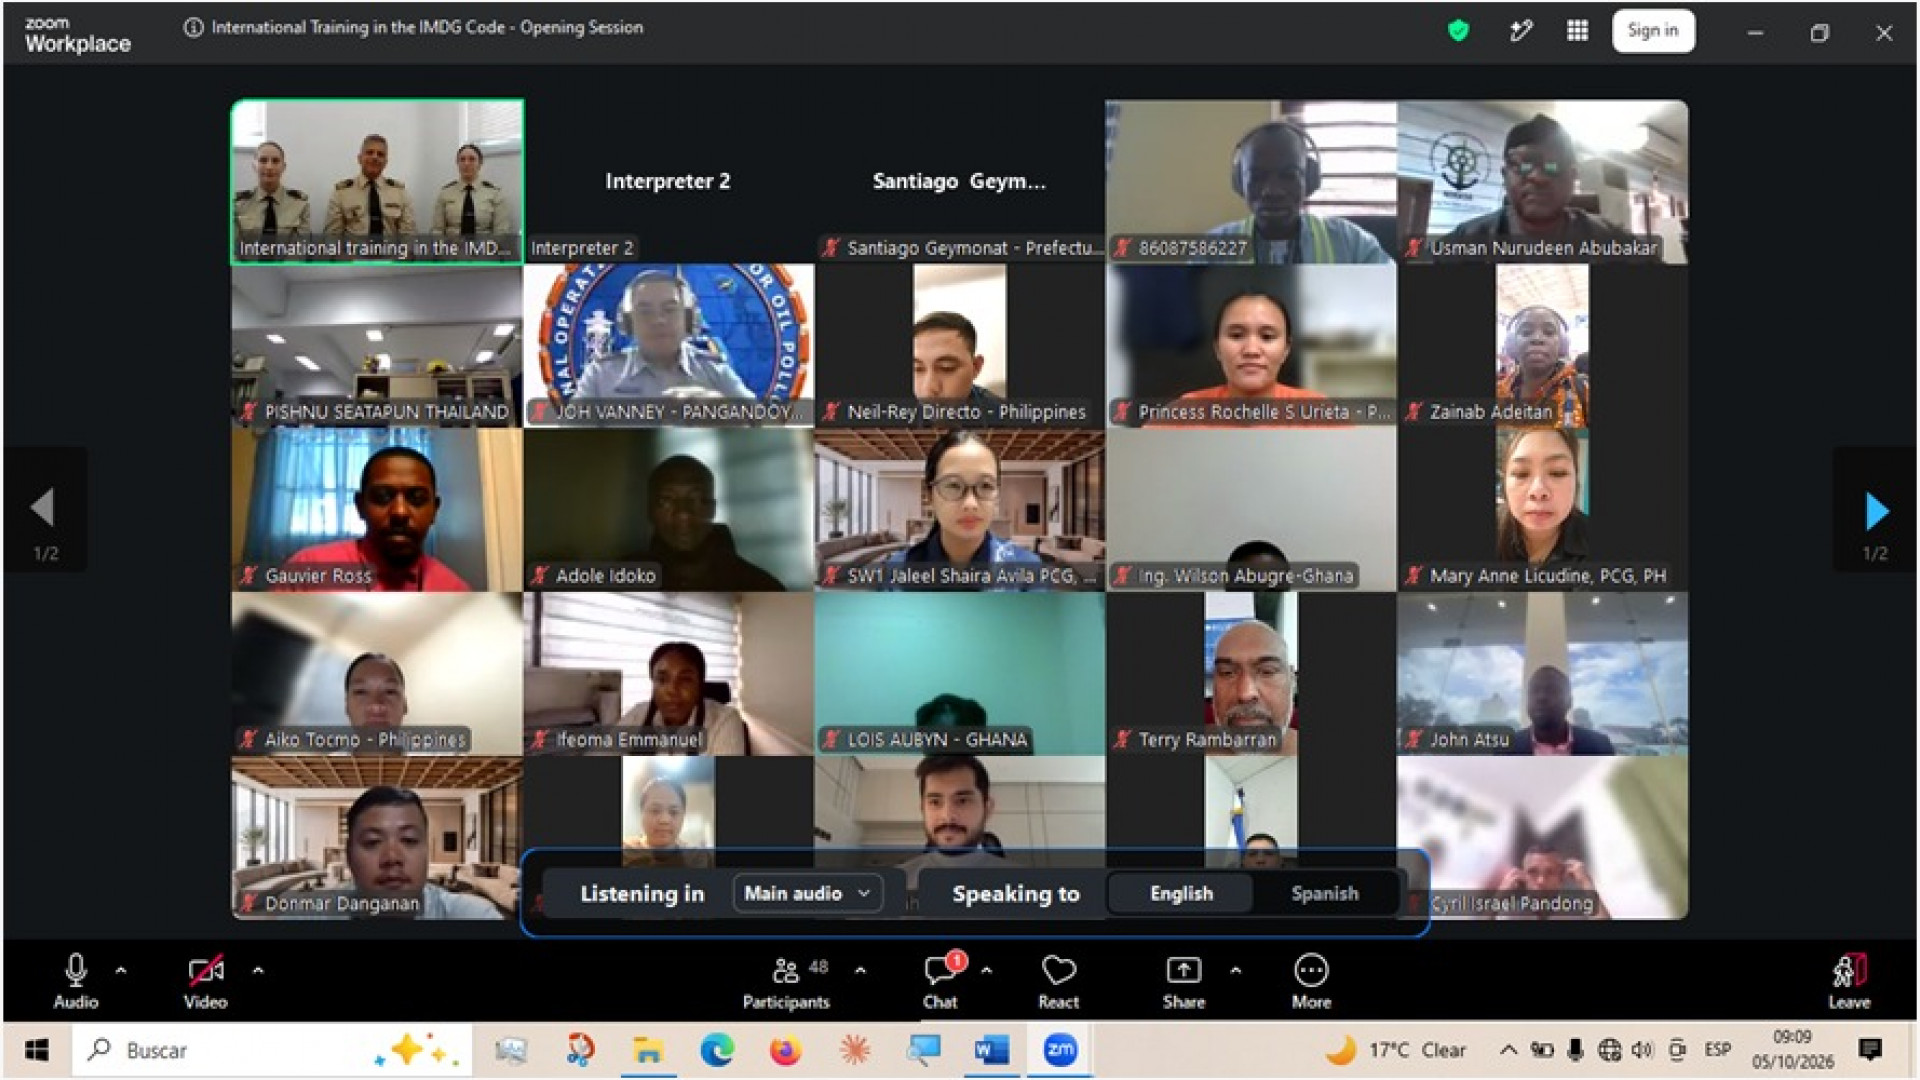This screenshot has height=1080, width=1920.
Task: Open the view layout grid icon
Action: (x=1577, y=31)
